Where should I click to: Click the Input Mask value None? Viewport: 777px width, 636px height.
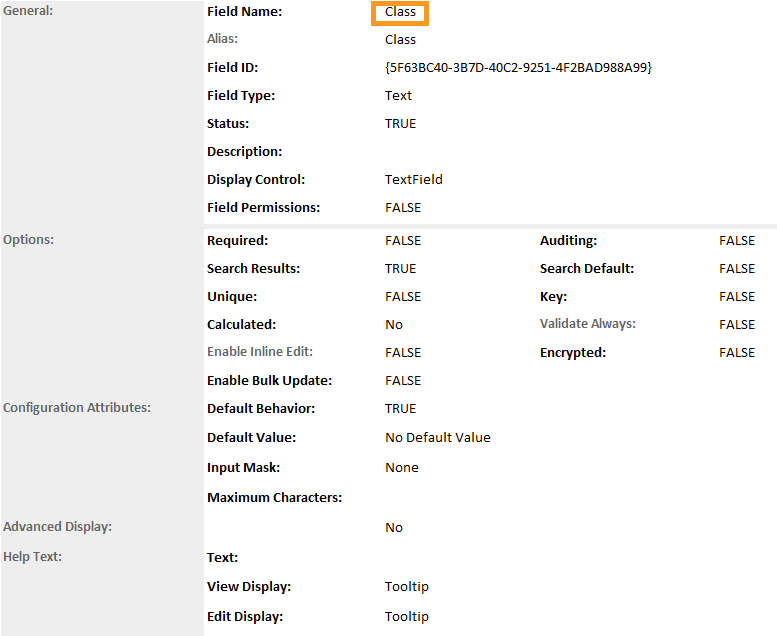coord(401,468)
